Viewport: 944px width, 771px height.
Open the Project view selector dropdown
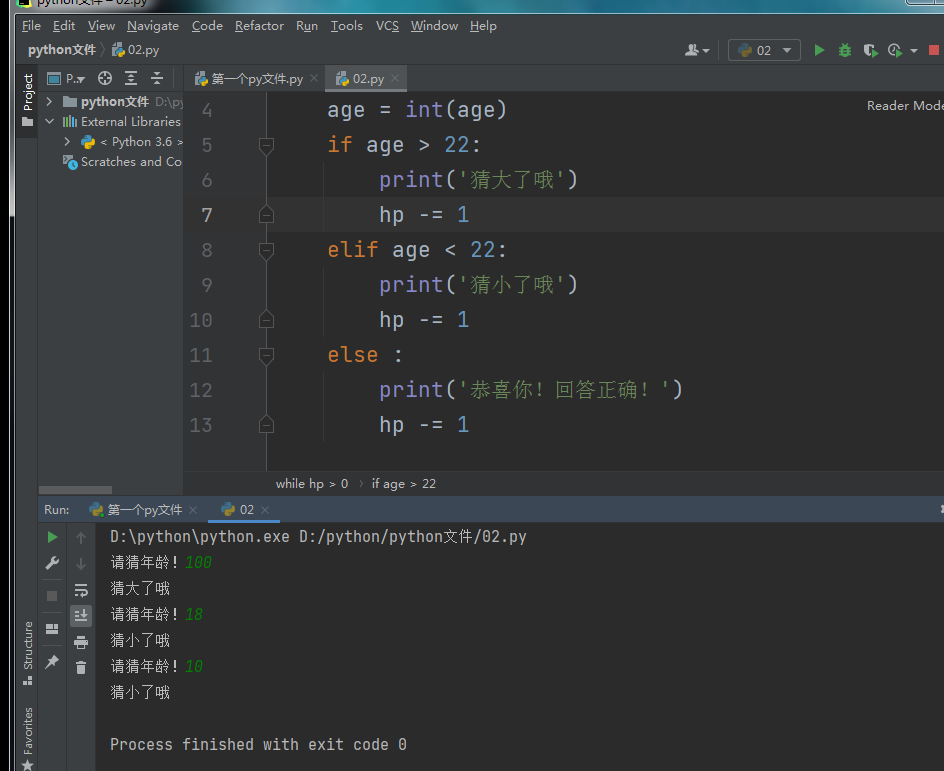click(66, 78)
